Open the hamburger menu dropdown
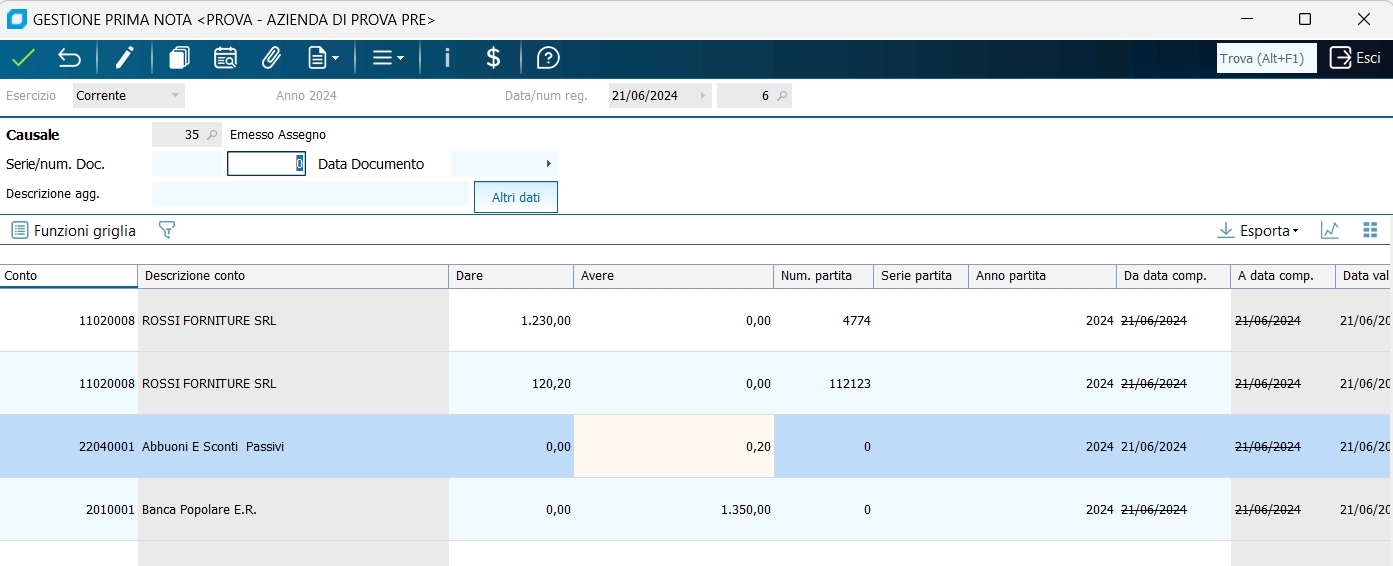Image resolution: width=1393 pixels, height=566 pixels. click(388, 59)
